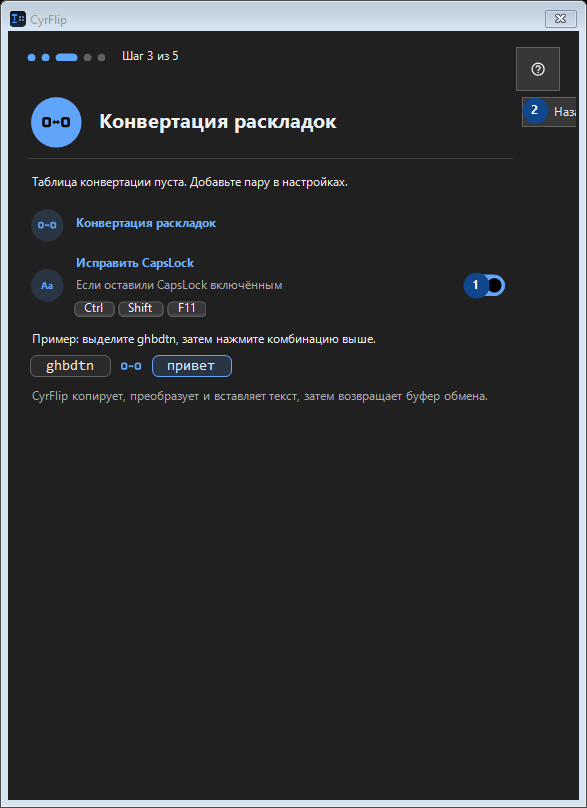Screen dimensions: 587x808
Task: Select the привет example chip
Action: click(192, 366)
